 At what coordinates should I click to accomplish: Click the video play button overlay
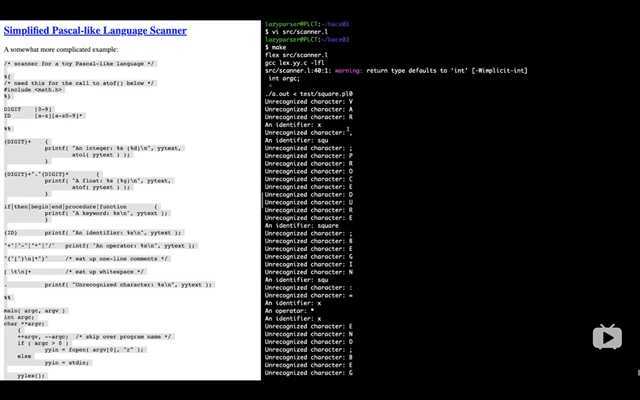(607, 337)
